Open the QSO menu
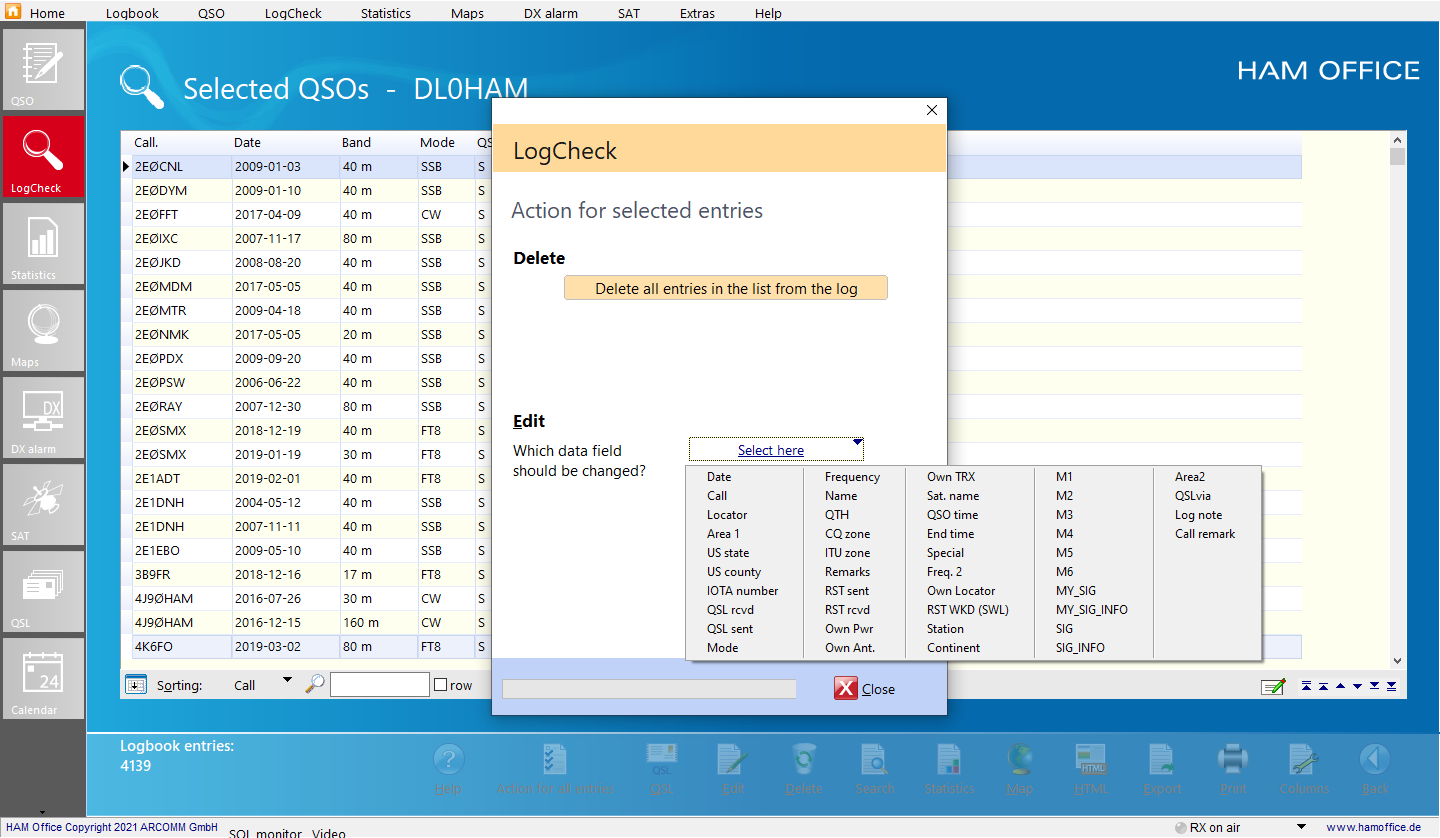 [x=211, y=13]
